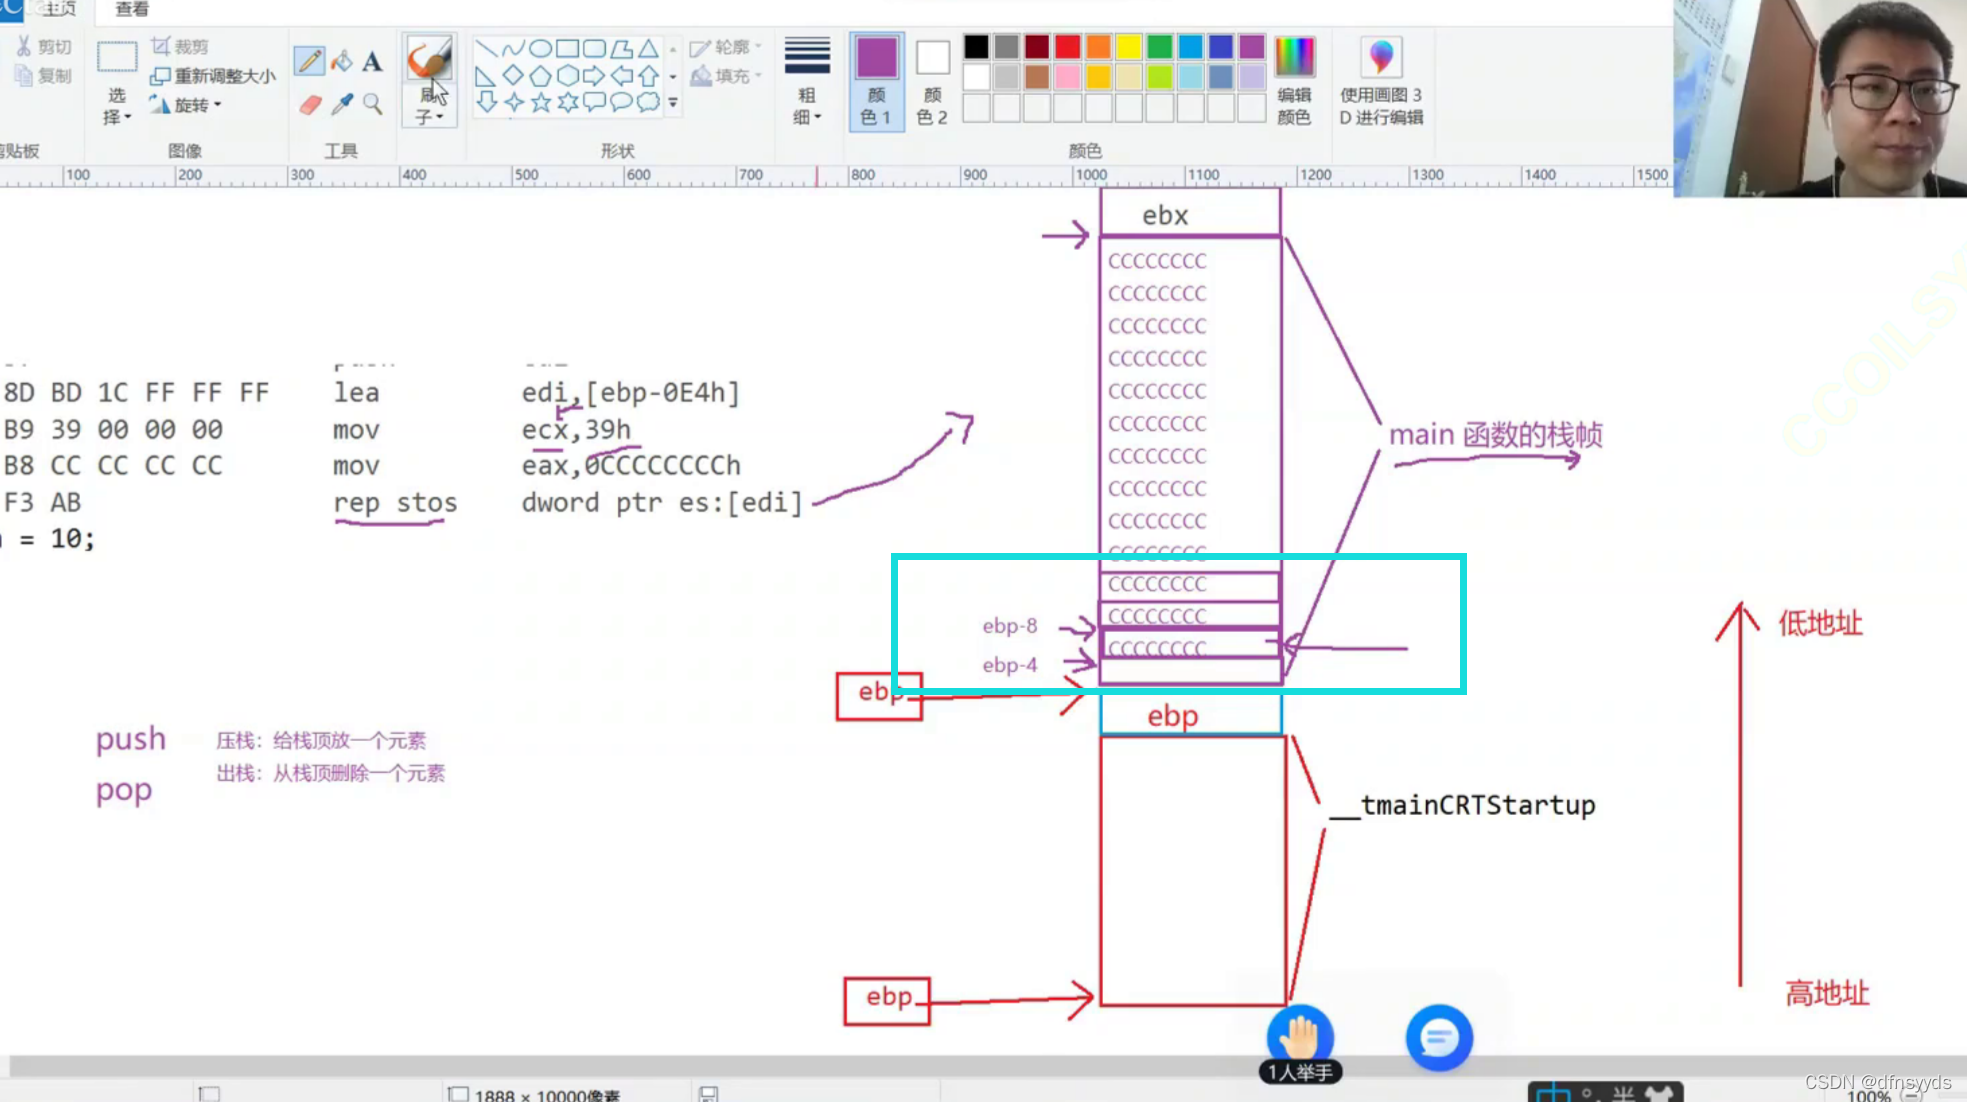Switch to the View tab
Viewport: 1967px width, 1102px height.
click(132, 9)
